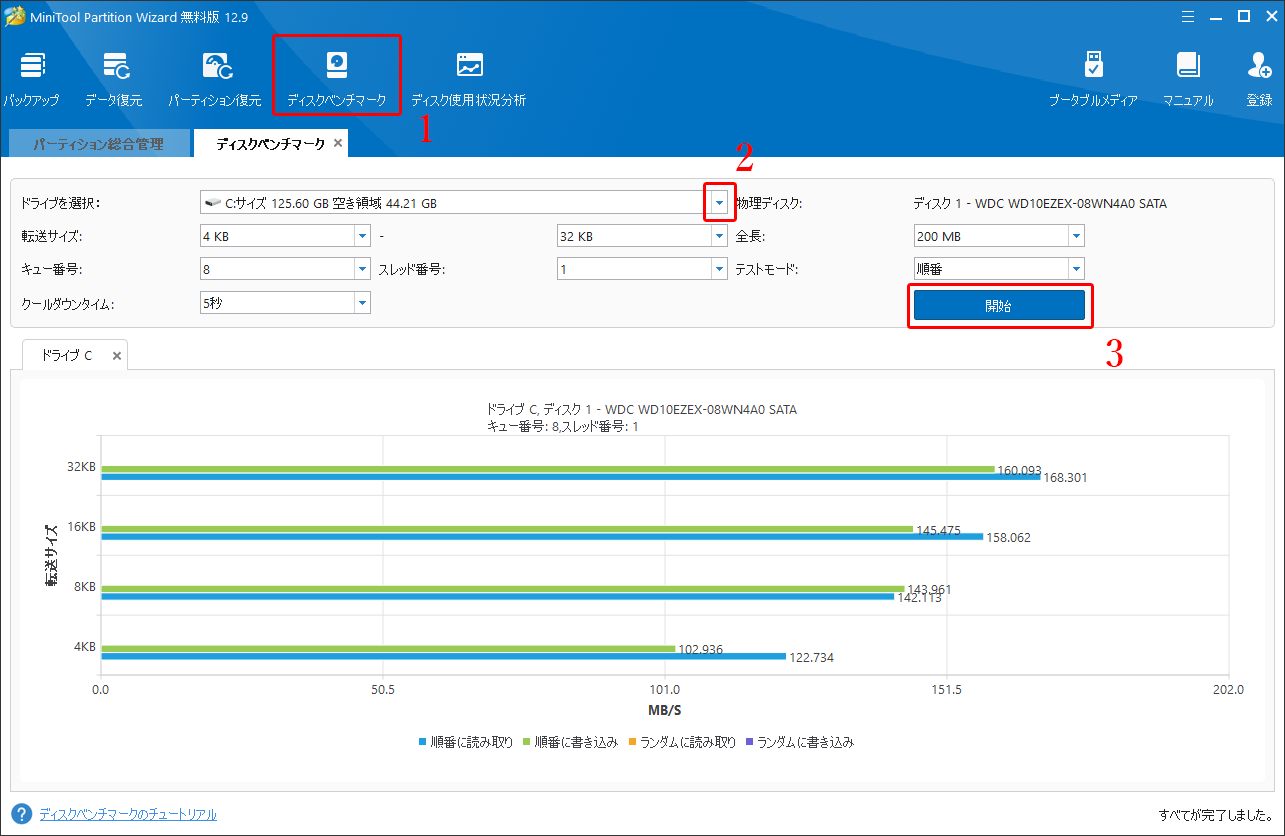
Task: Click the キュー番号: 8,スレッド番号: 1 subtitle
Action: 563,426
